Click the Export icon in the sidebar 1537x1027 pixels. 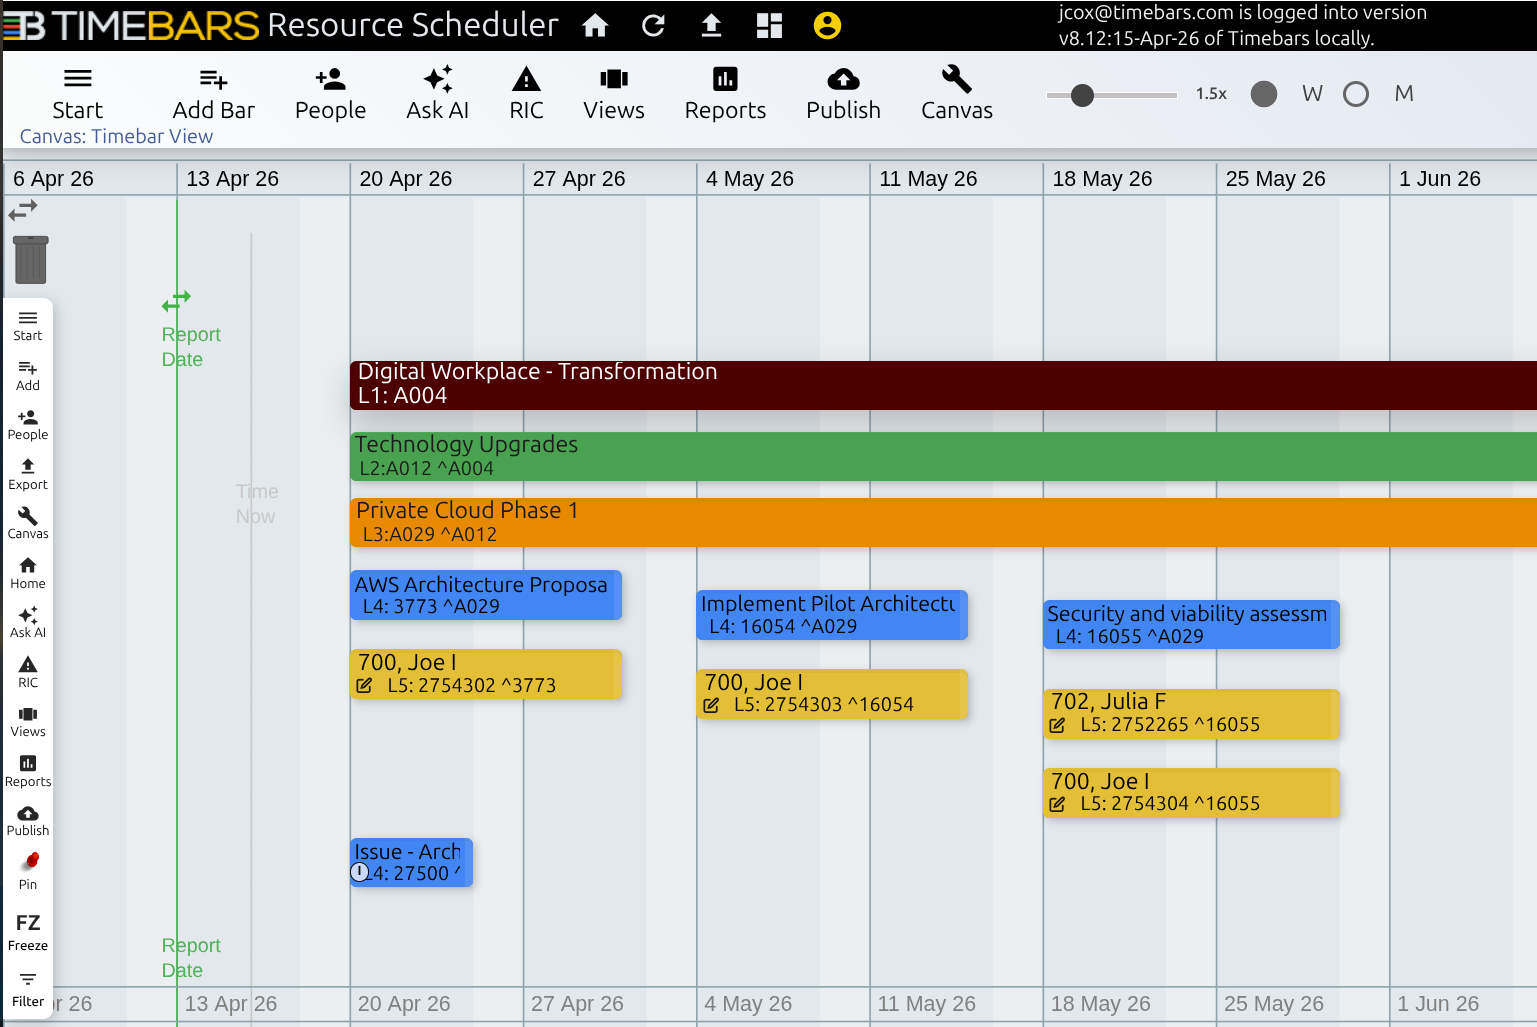coord(28,472)
